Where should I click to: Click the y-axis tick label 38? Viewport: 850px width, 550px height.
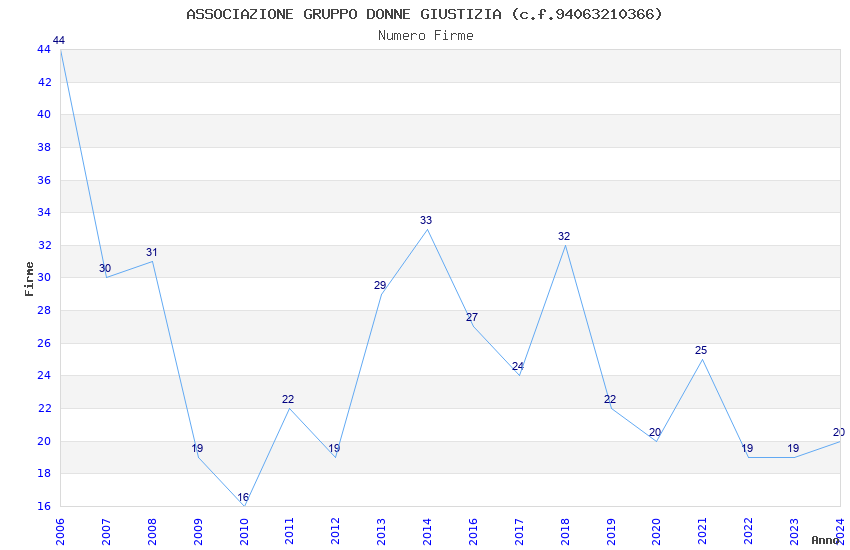[x=44, y=147]
